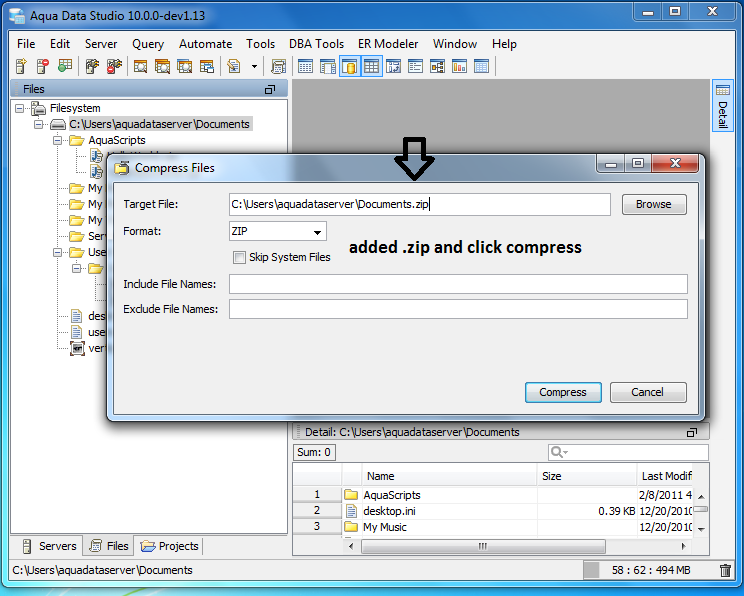Toggle the Skip System Files checkbox
The image size is (744, 596).
pos(239,257)
